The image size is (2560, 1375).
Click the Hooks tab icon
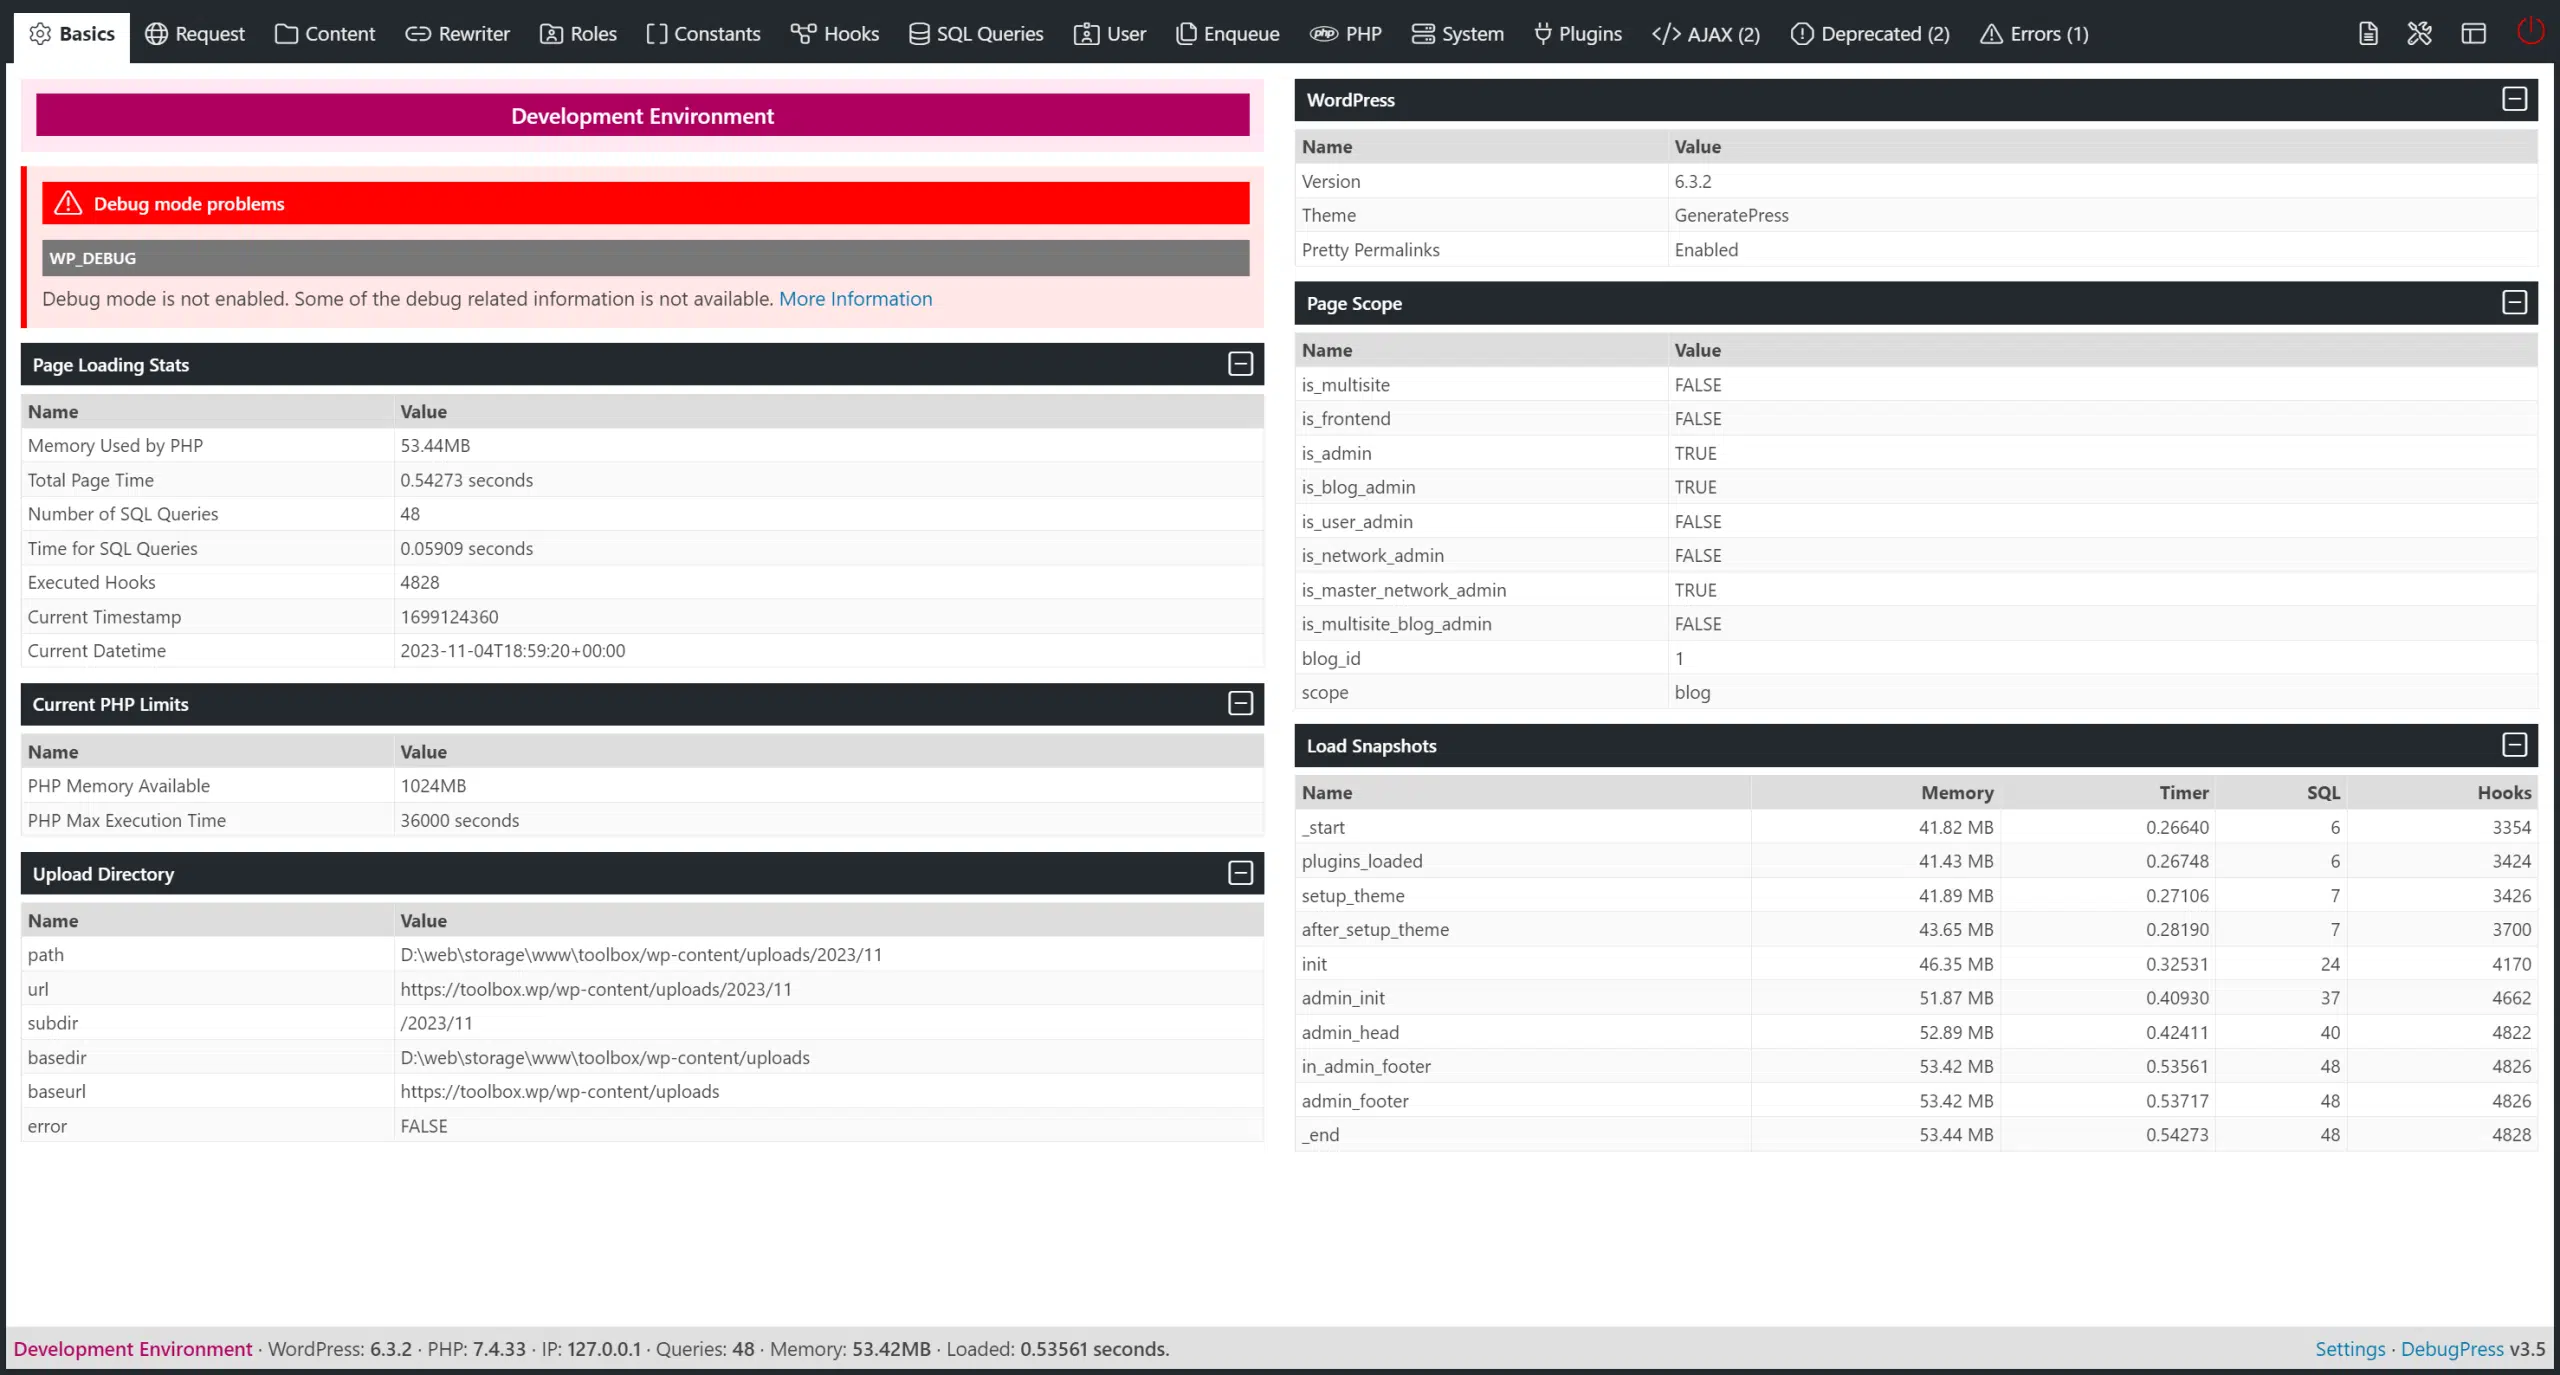pyautogui.click(x=803, y=34)
